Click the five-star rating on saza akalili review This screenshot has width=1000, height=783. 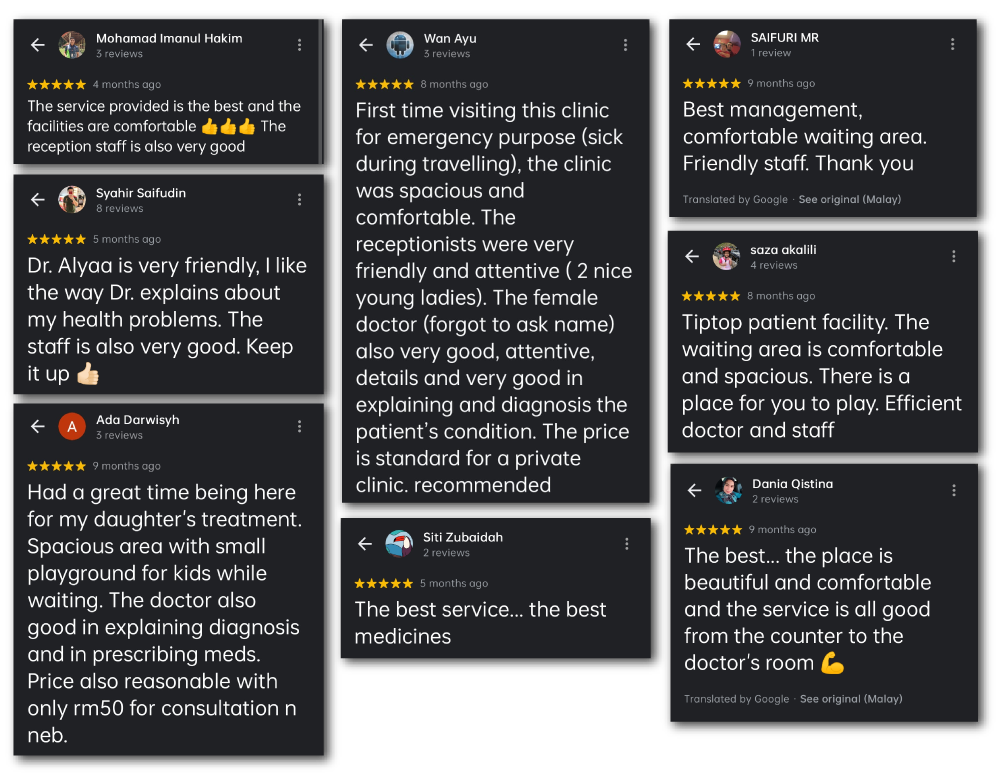click(x=711, y=296)
